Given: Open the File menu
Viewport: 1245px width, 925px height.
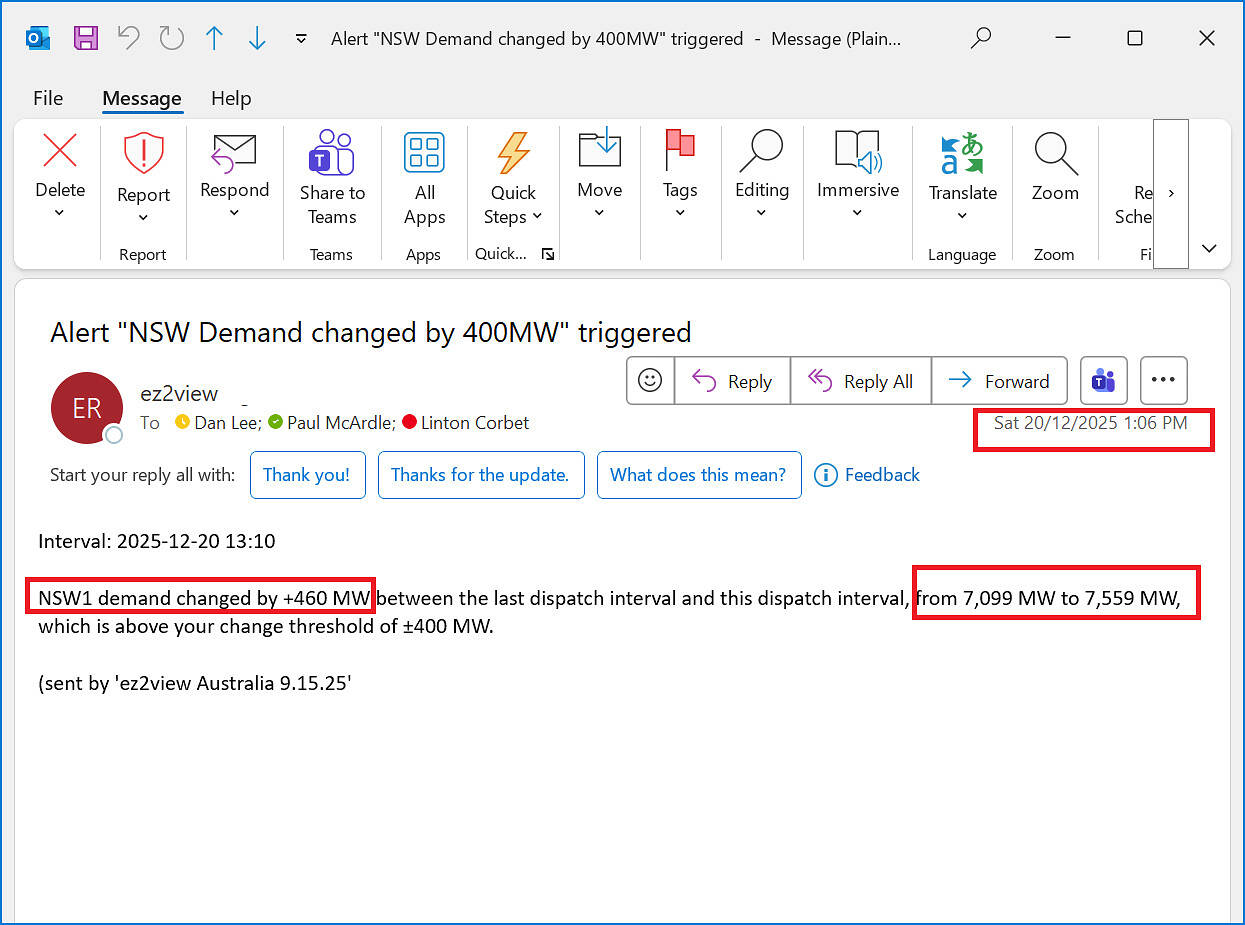Looking at the screenshot, I should coord(48,98).
